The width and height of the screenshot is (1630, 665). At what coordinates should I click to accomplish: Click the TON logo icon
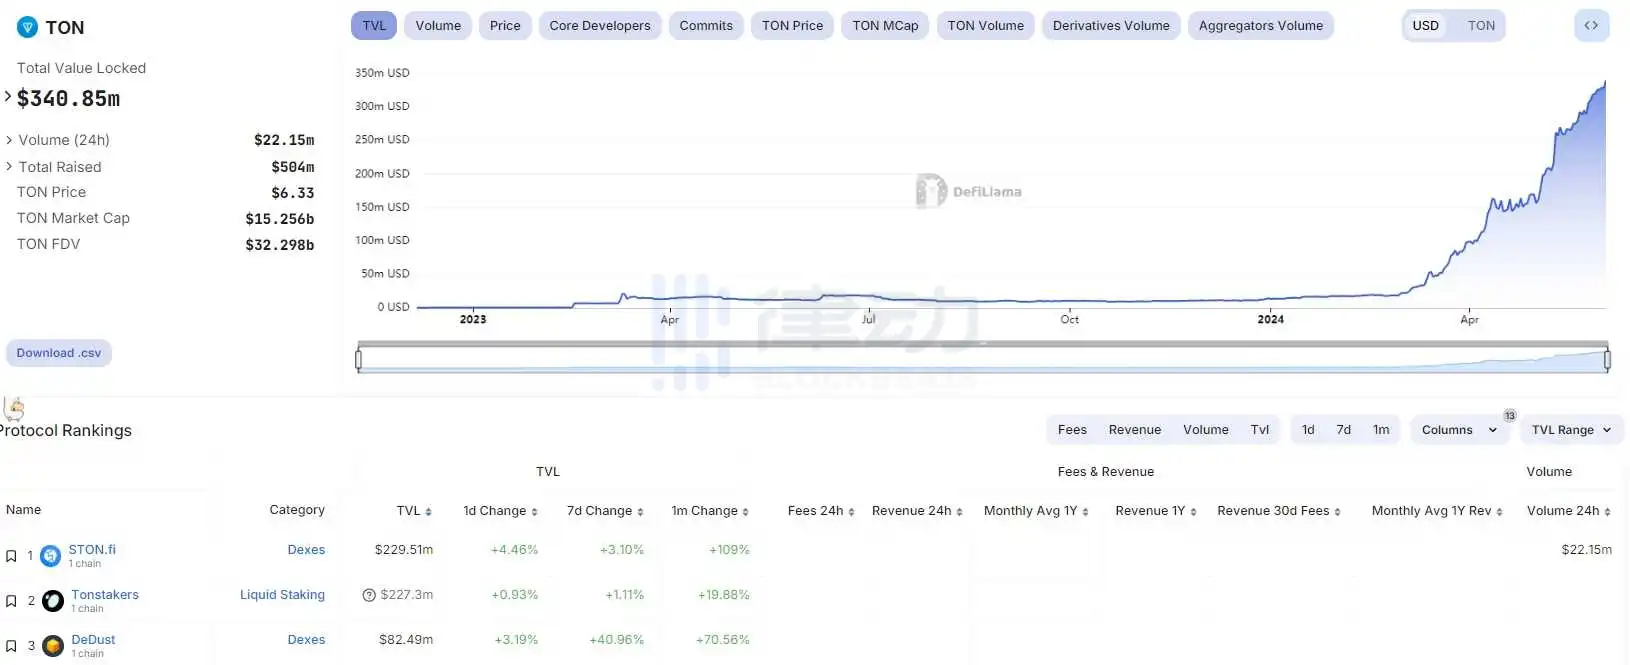(x=27, y=28)
